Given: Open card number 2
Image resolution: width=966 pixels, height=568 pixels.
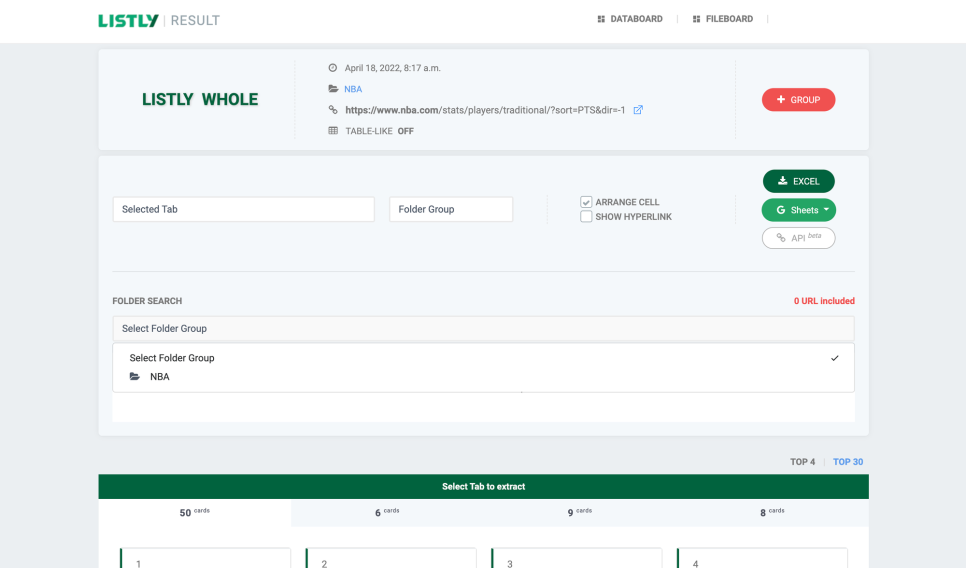Looking at the screenshot, I should tap(391, 558).
